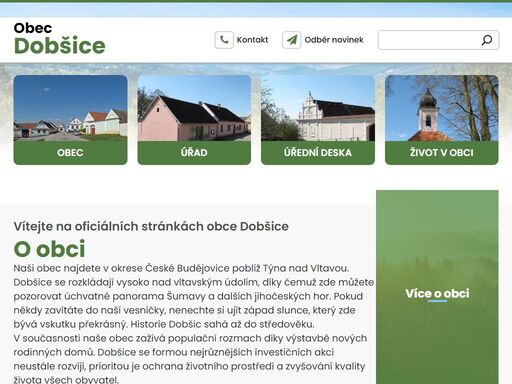Open the Odběr novinek link
512x384 pixels.
click(334, 40)
